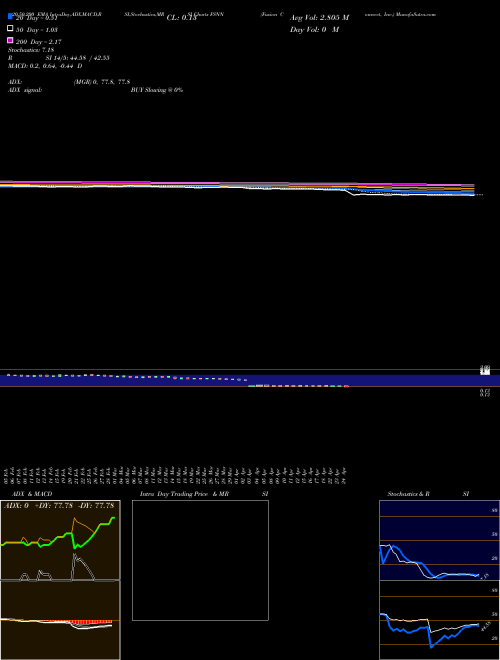Viewport: 500px width, 660px height.
Task: Open the lower RSI chart panel
Action: pyautogui.click(x=439, y=620)
